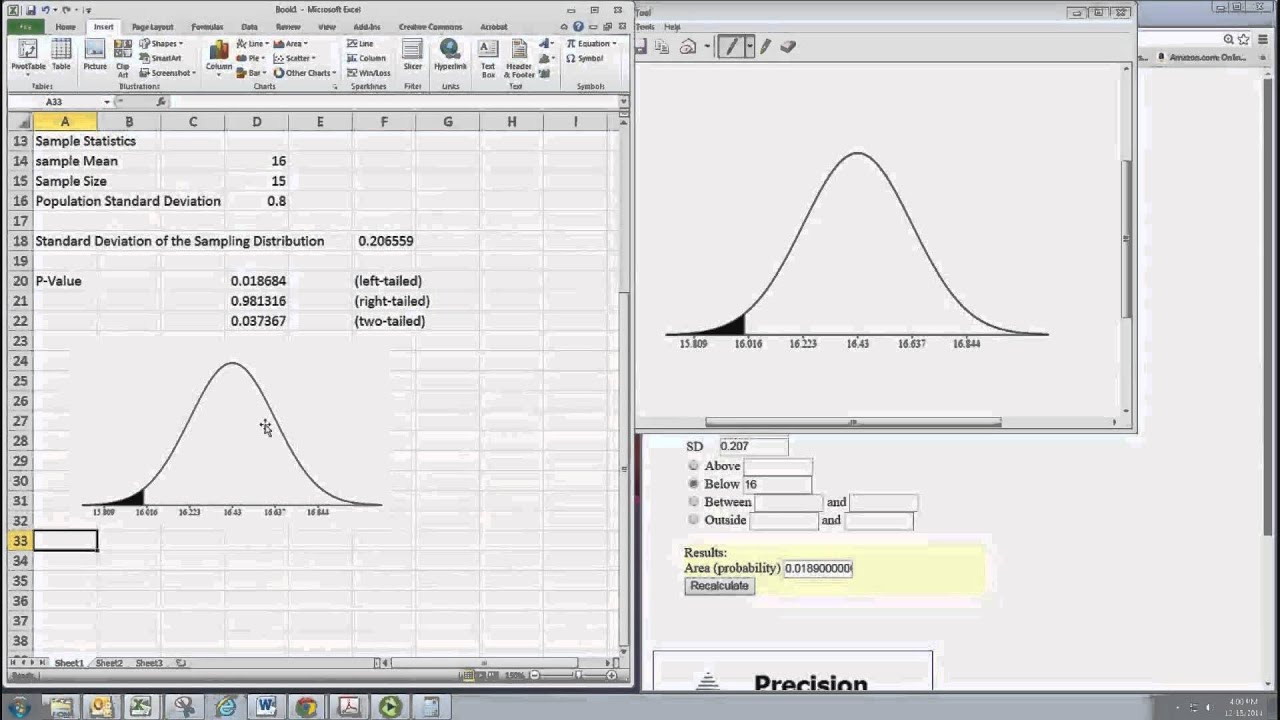Click the Recalculate button
The height and width of the screenshot is (720, 1280).
click(719, 586)
